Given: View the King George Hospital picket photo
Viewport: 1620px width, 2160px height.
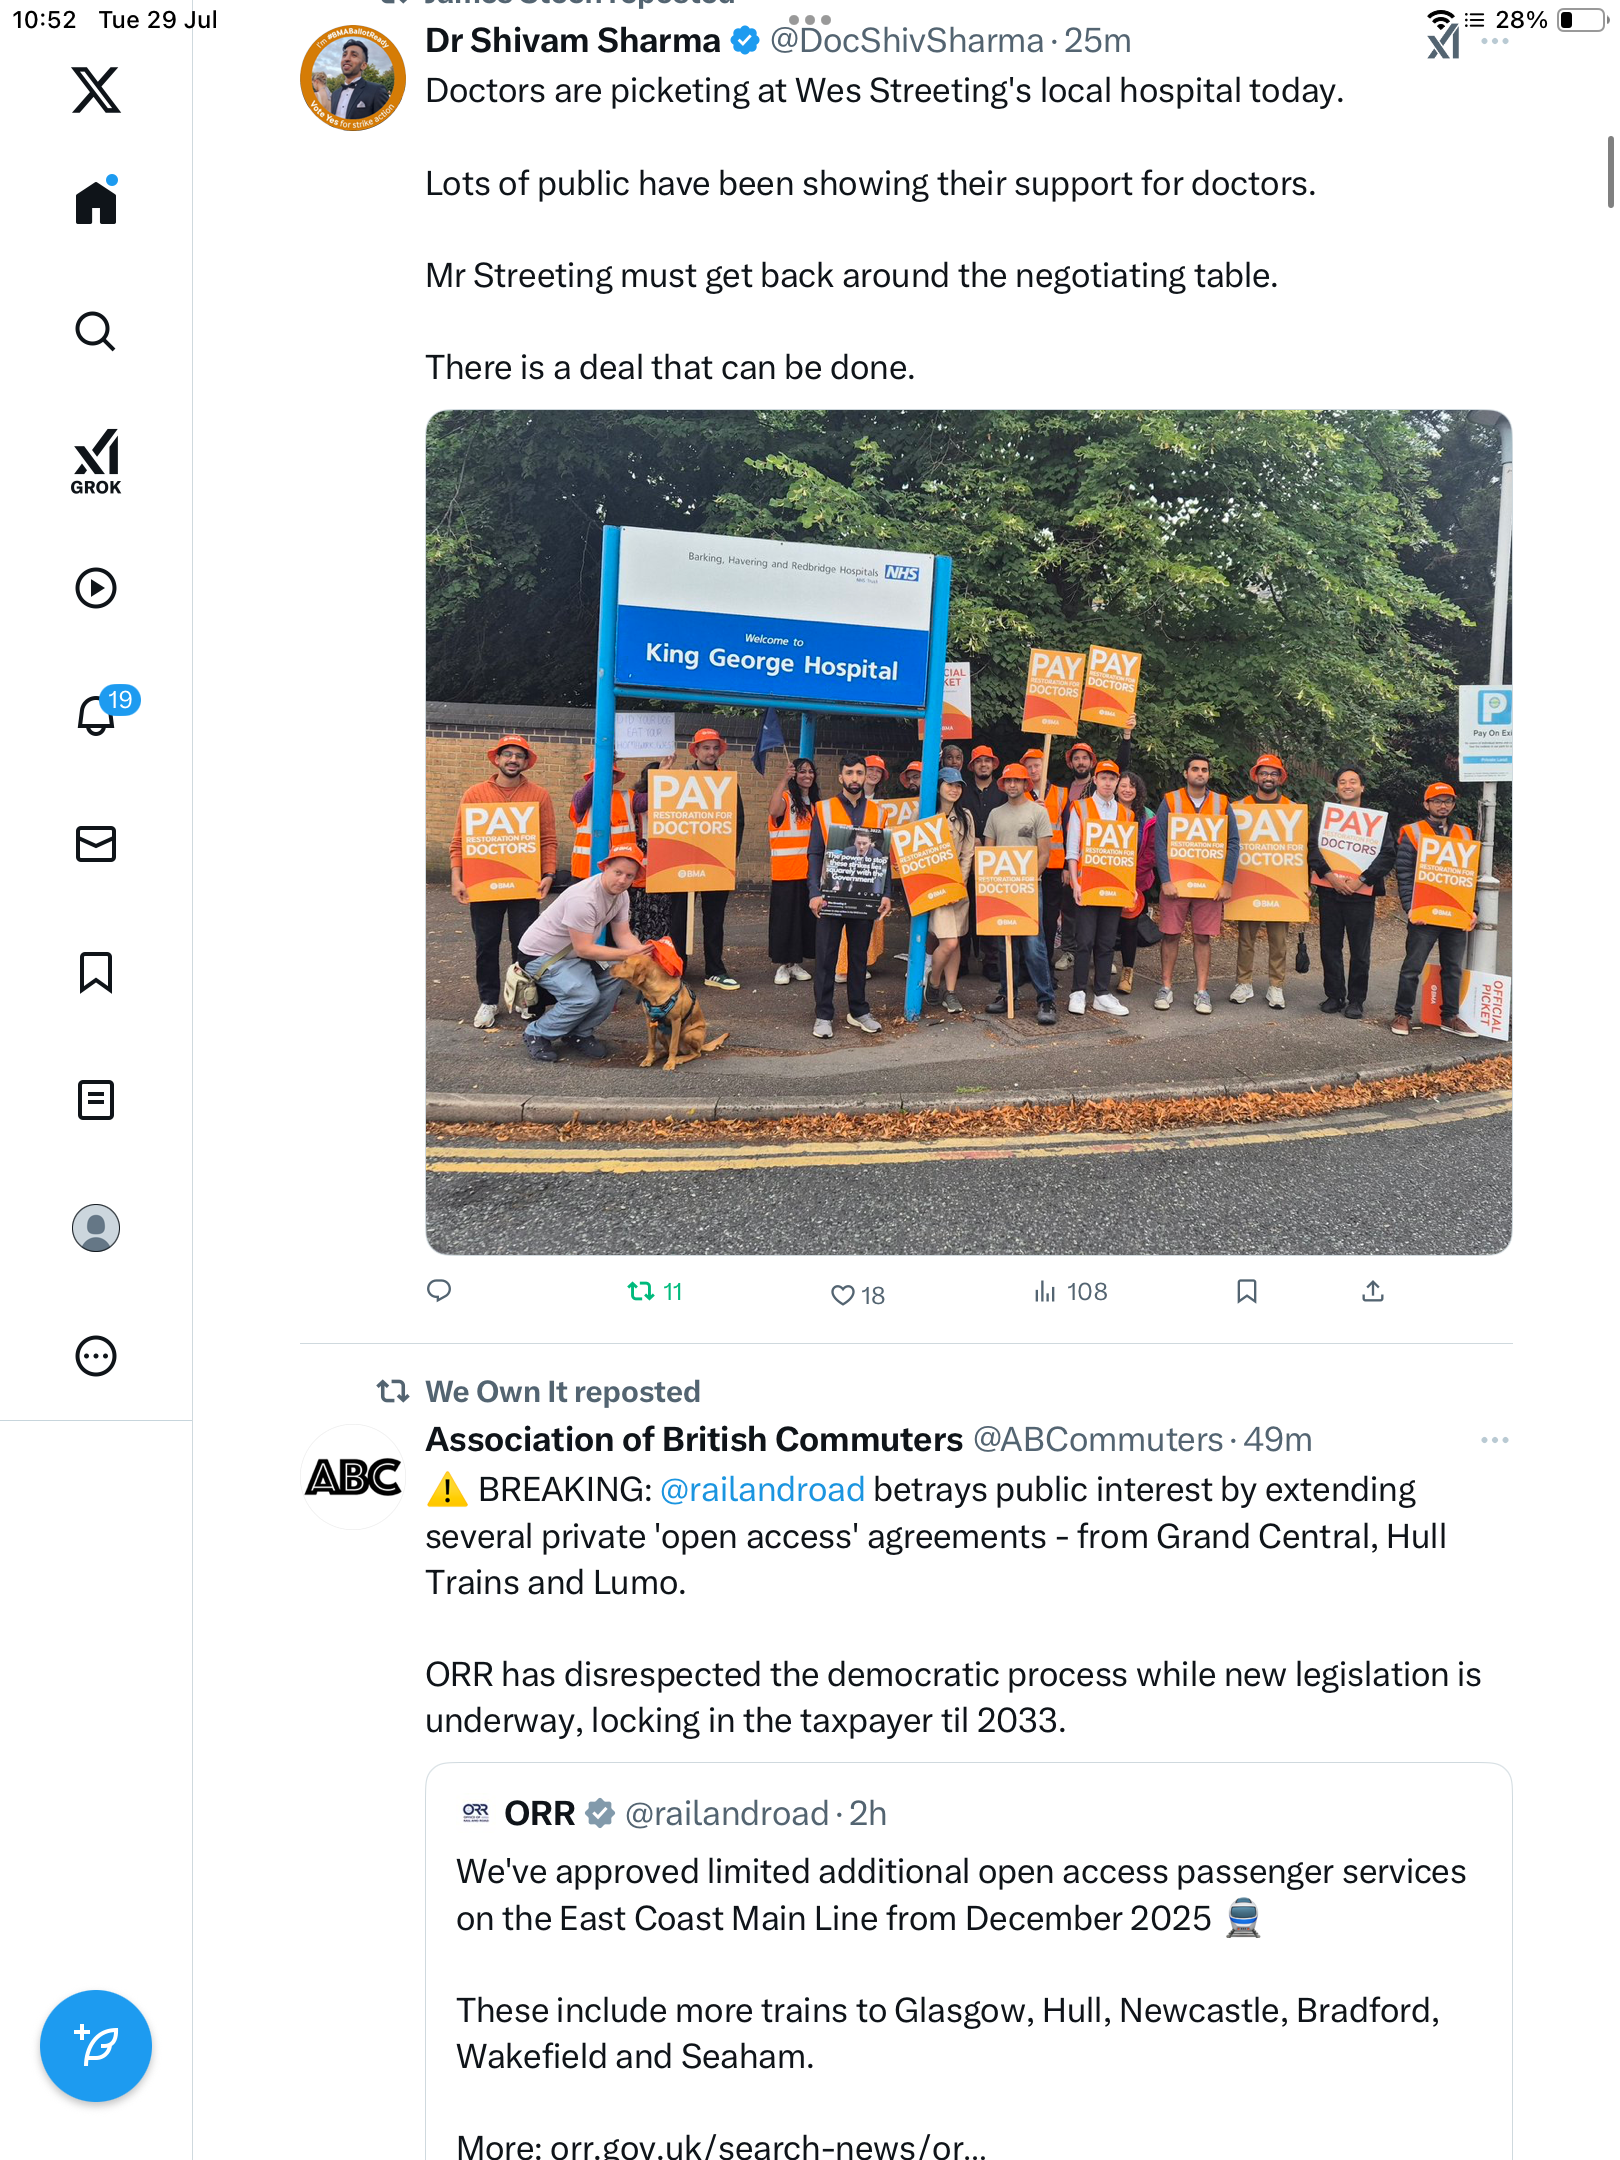Looking at the screenshot, I should (968, 832).
